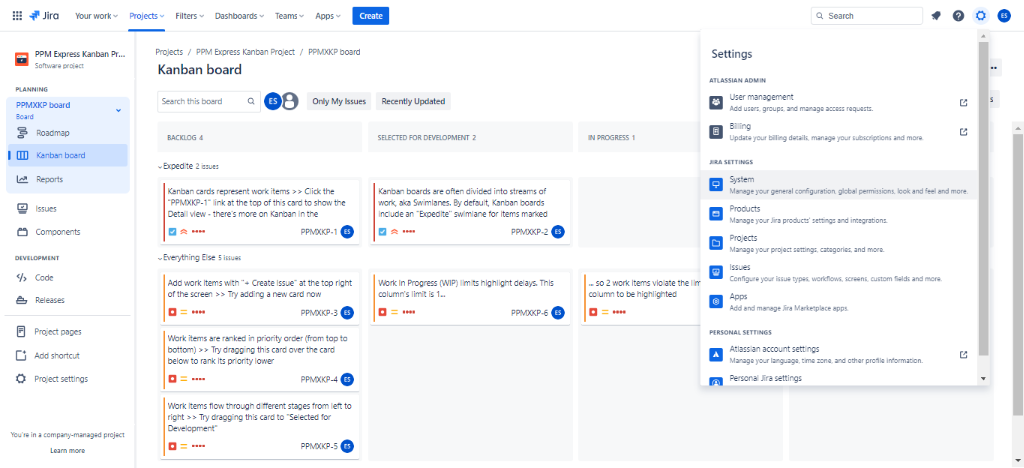The width and height of the screenshot is (1024, 468).
Task: Click the settings gear icon
Action: pyautogui.click(x=980, y=16)
